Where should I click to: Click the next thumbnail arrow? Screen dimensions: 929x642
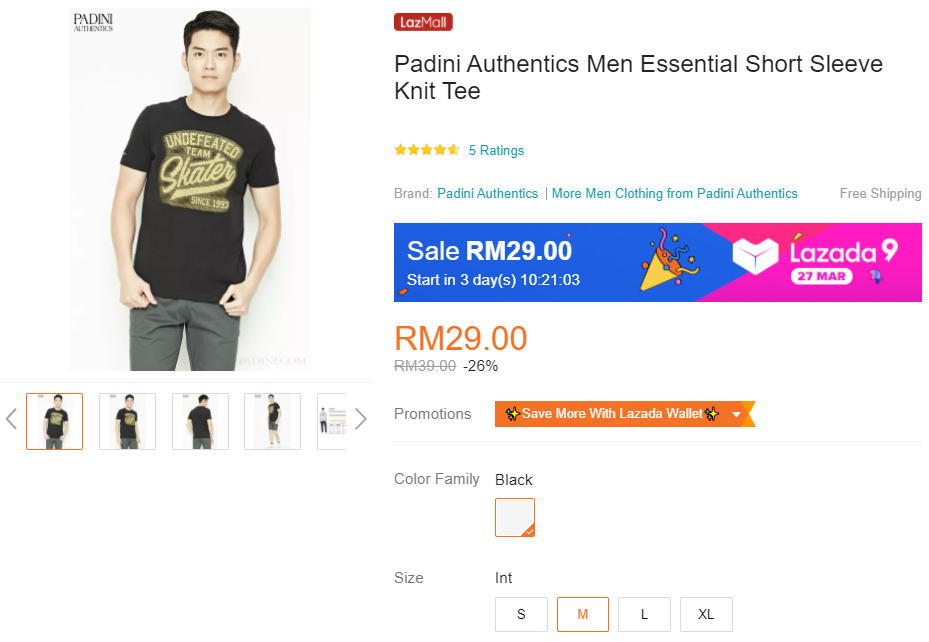coord(360,419)
